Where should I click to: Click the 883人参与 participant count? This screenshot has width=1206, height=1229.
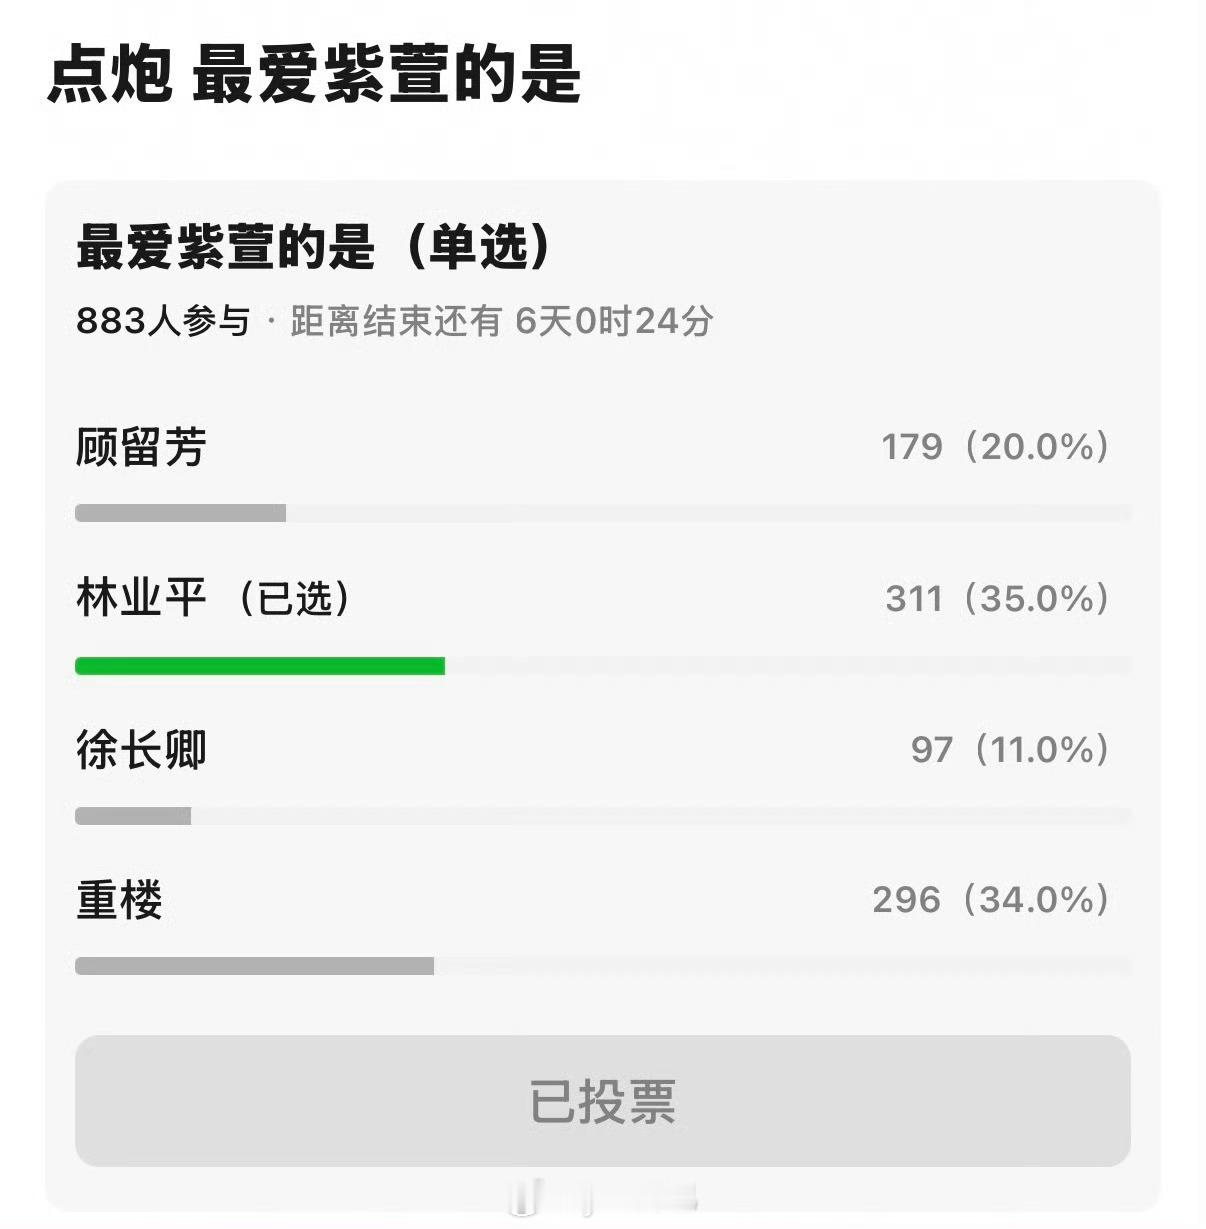coord(160,319)
